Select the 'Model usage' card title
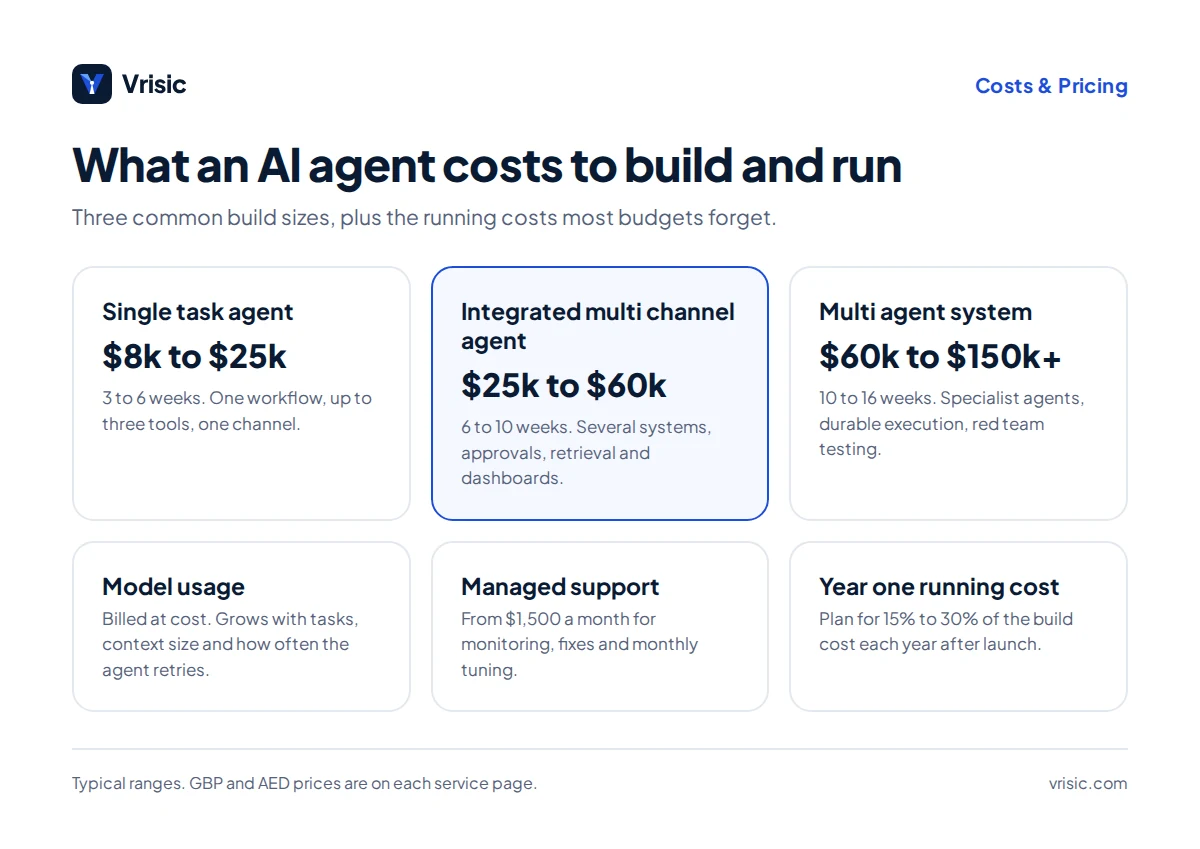The image size is (1200, 849). pyautogui.click(x=173, y=587)
